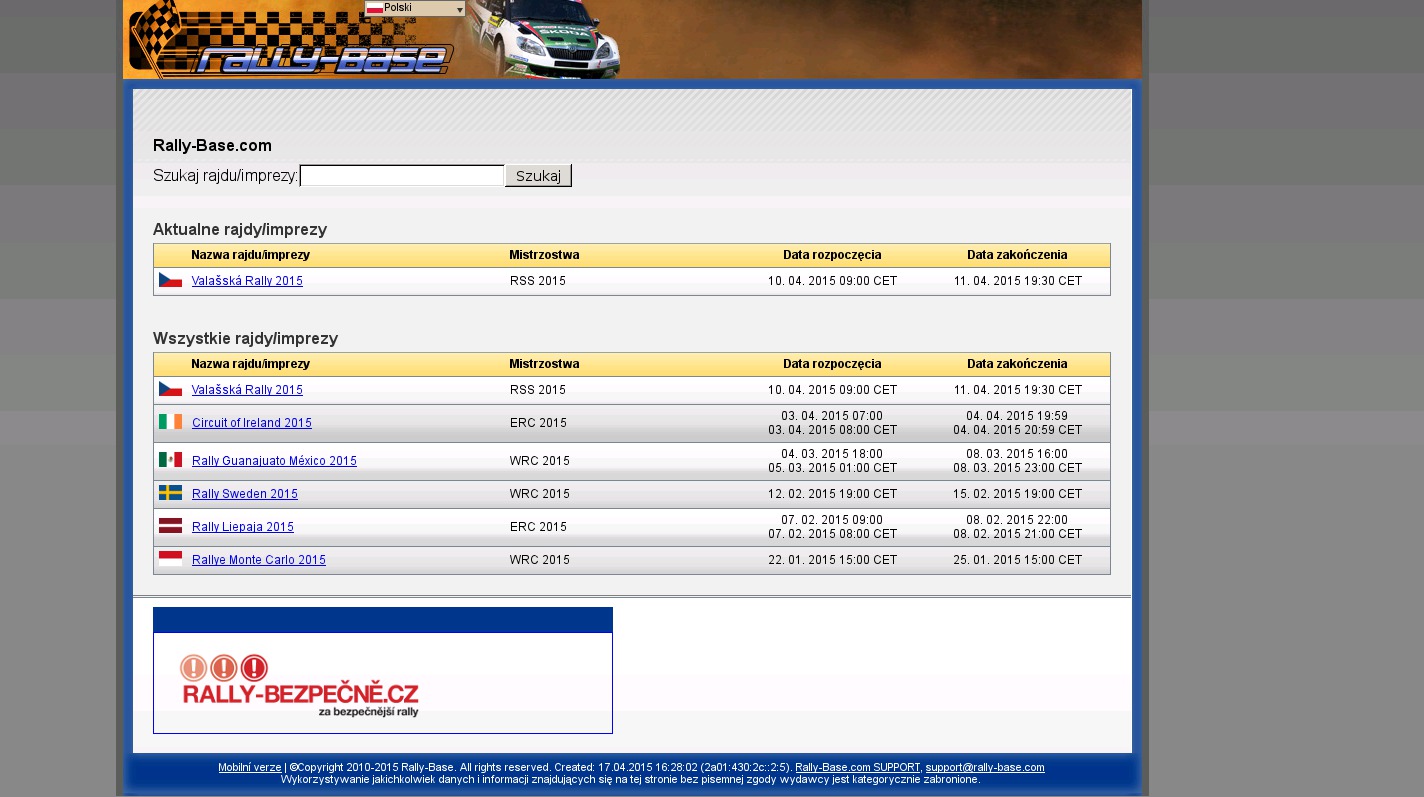The width and height of the screenshot is (1424, 797).
Task: Open Rallye Monte Carlo 2015 link
Action: coord(259,560)
